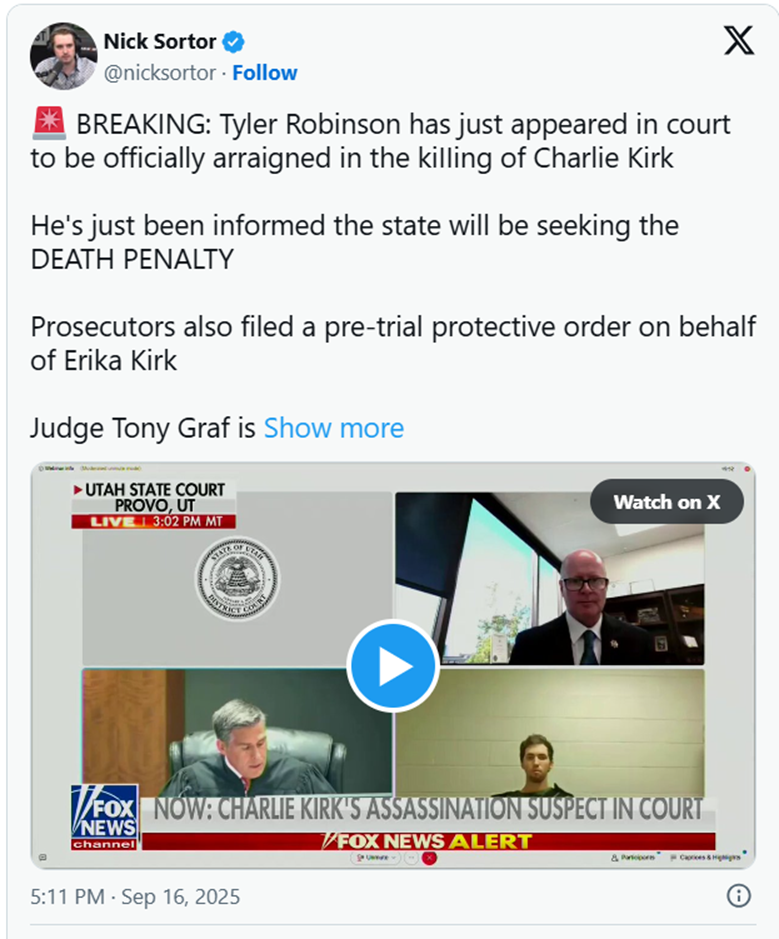Open the 5:11 PM Sep 16, 2025 timestamp
This screenshot has width=779, height=939.
tap(135, 896)
